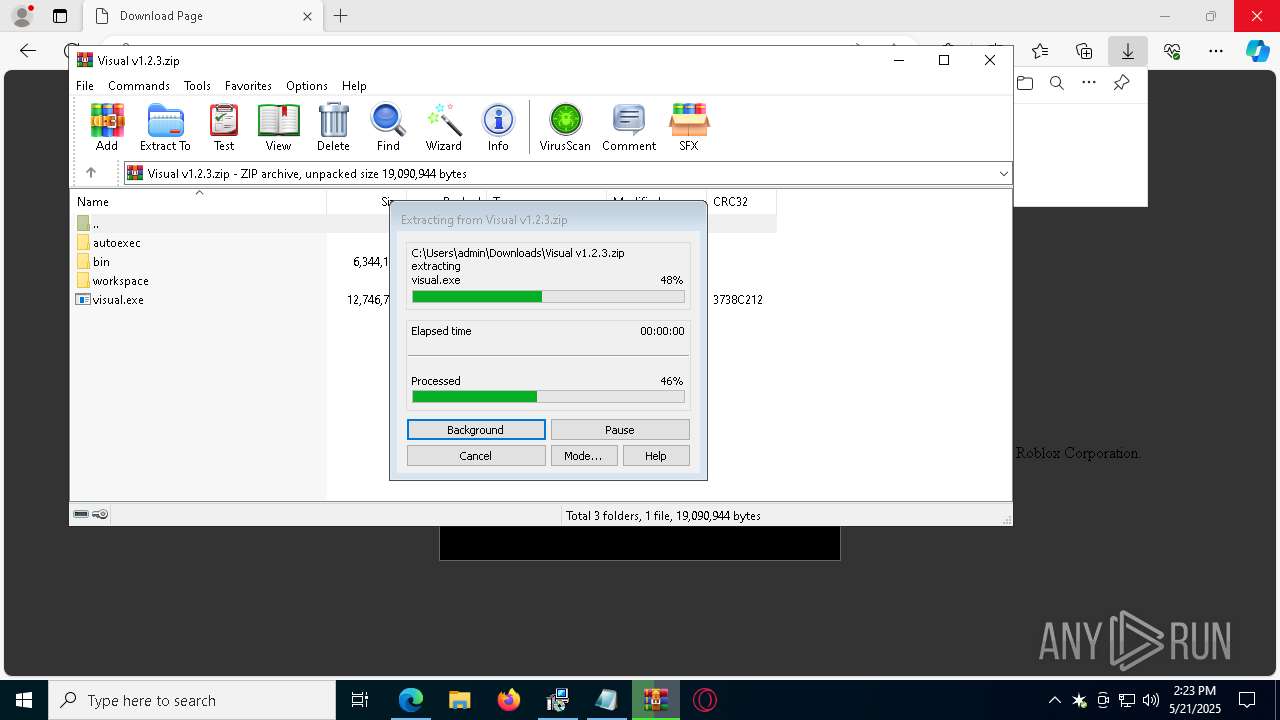1280x720 pixels.
Task: Go up one folder level arrow
Action: [x=91, y=173]
